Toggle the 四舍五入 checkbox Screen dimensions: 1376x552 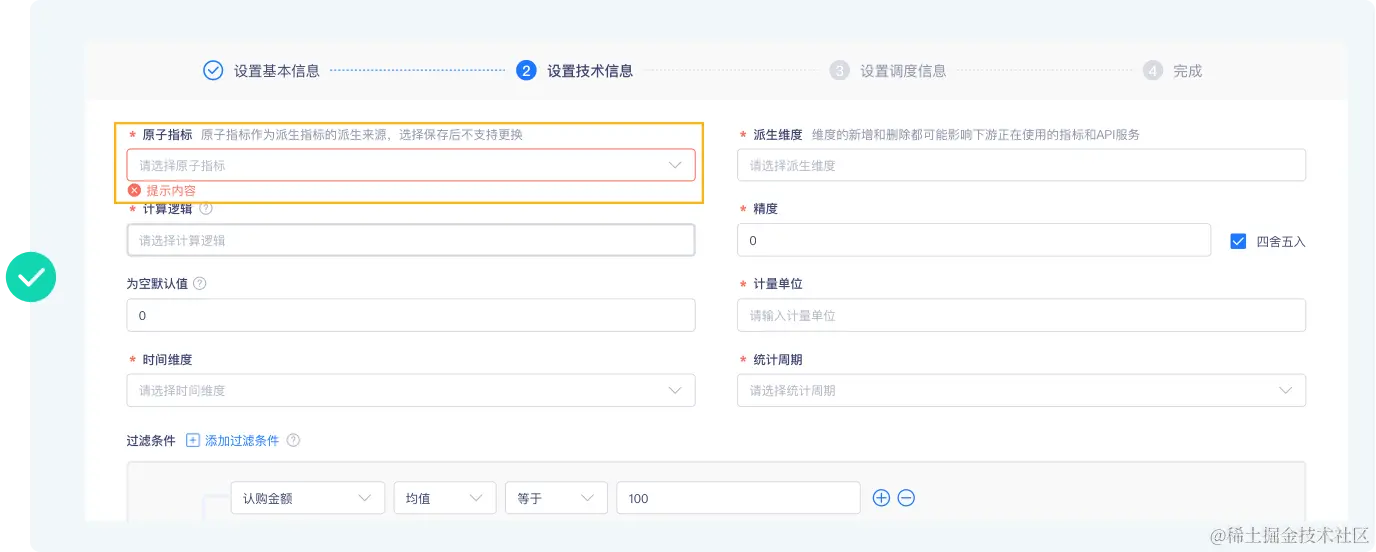point(1238,241)
